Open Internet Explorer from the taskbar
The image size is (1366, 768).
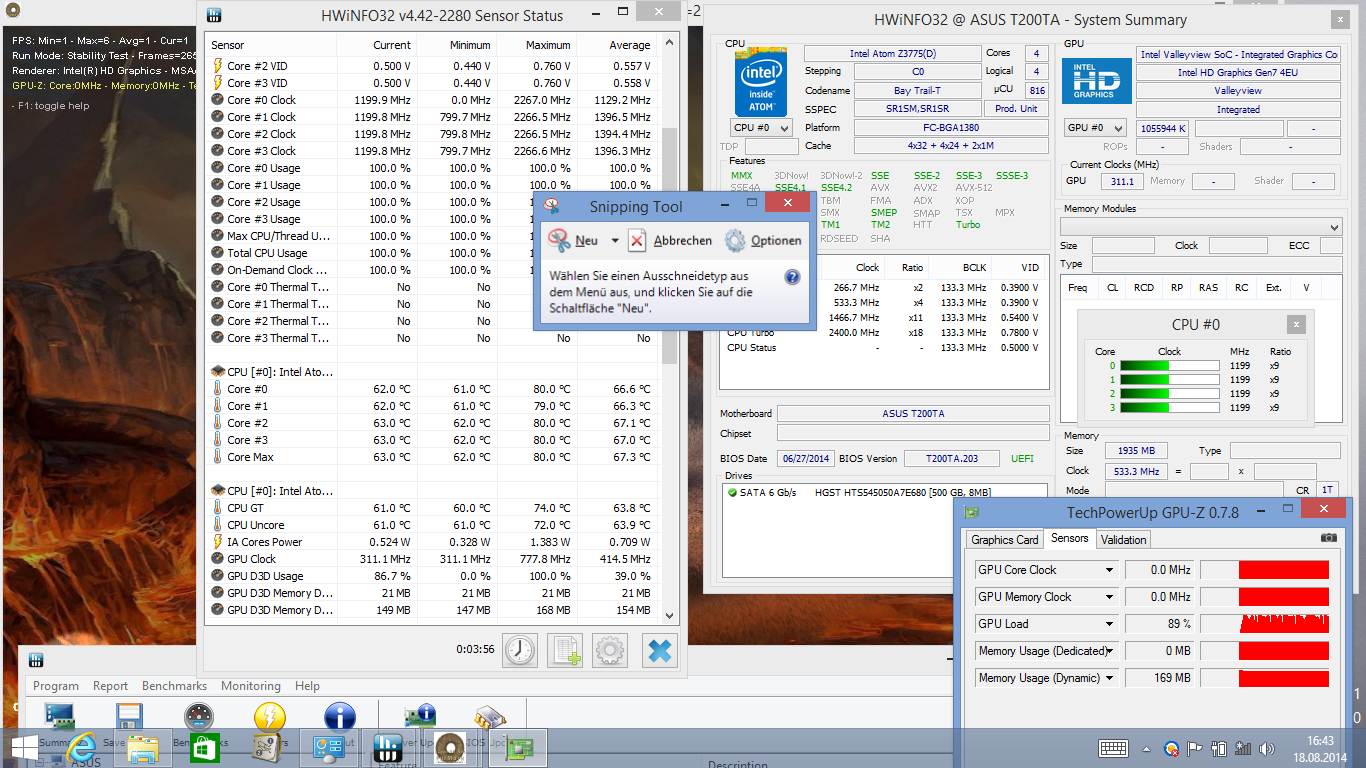(81, 747)
